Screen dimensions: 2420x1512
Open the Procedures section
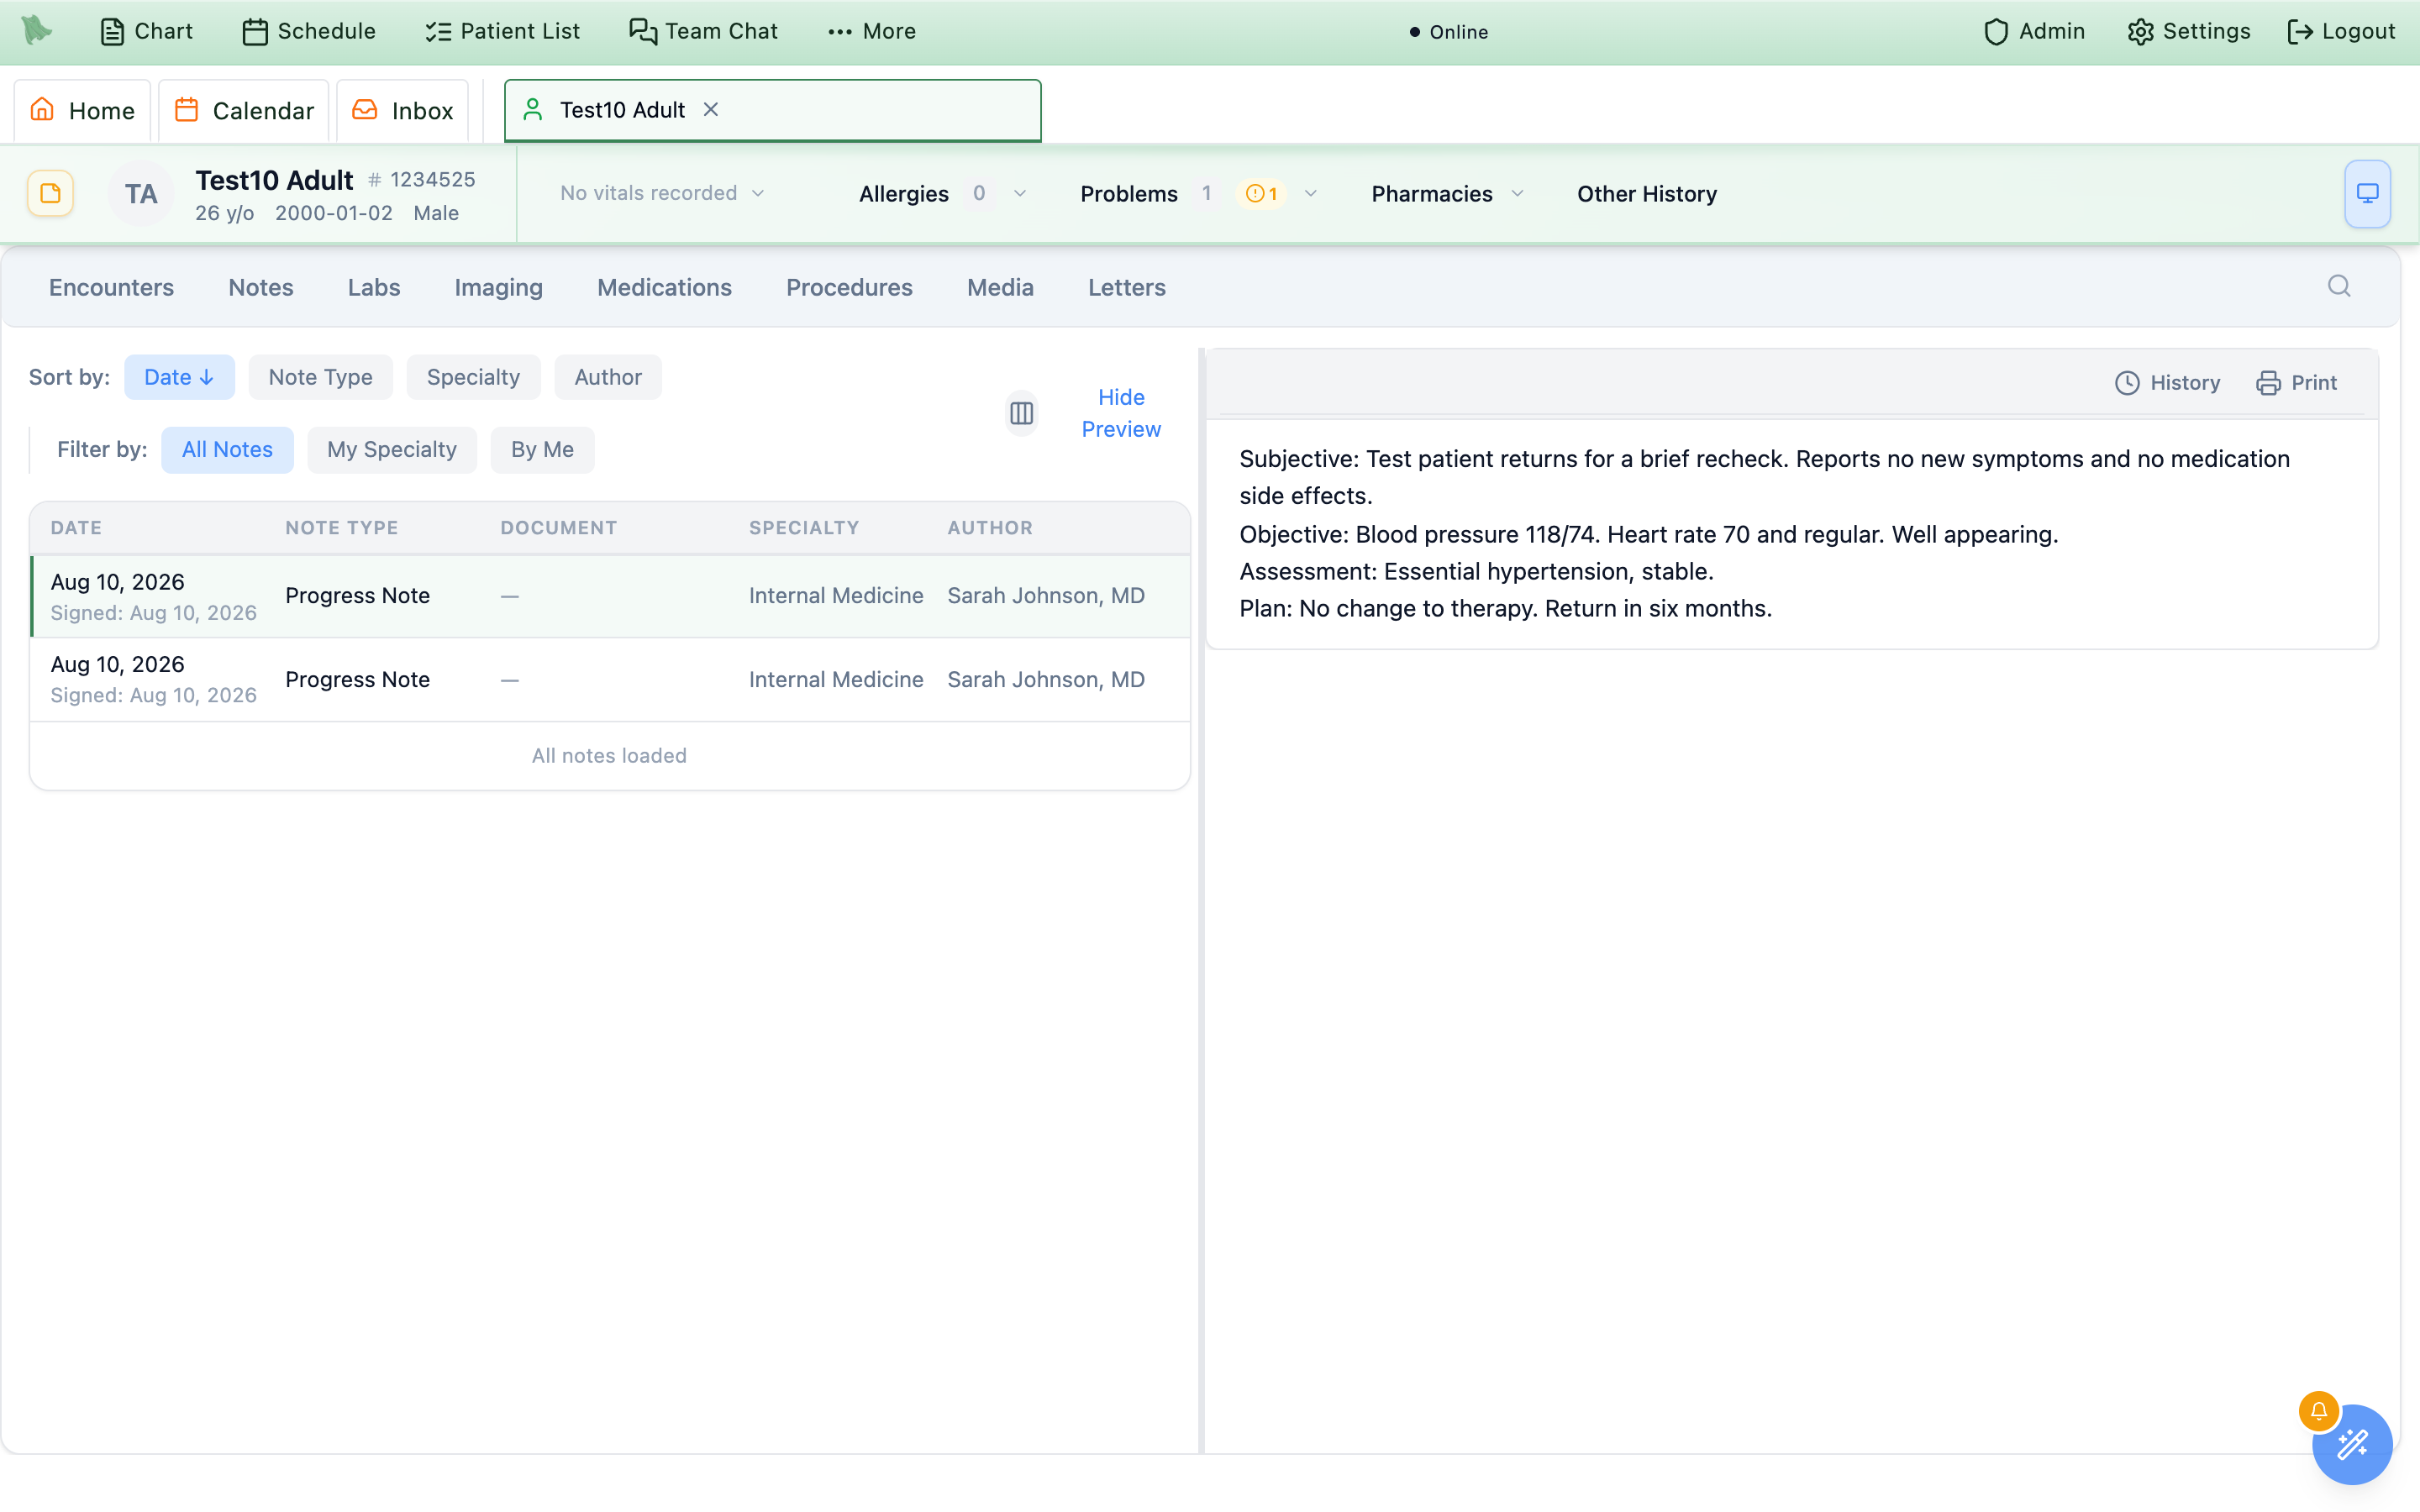[x=849, y=287]
